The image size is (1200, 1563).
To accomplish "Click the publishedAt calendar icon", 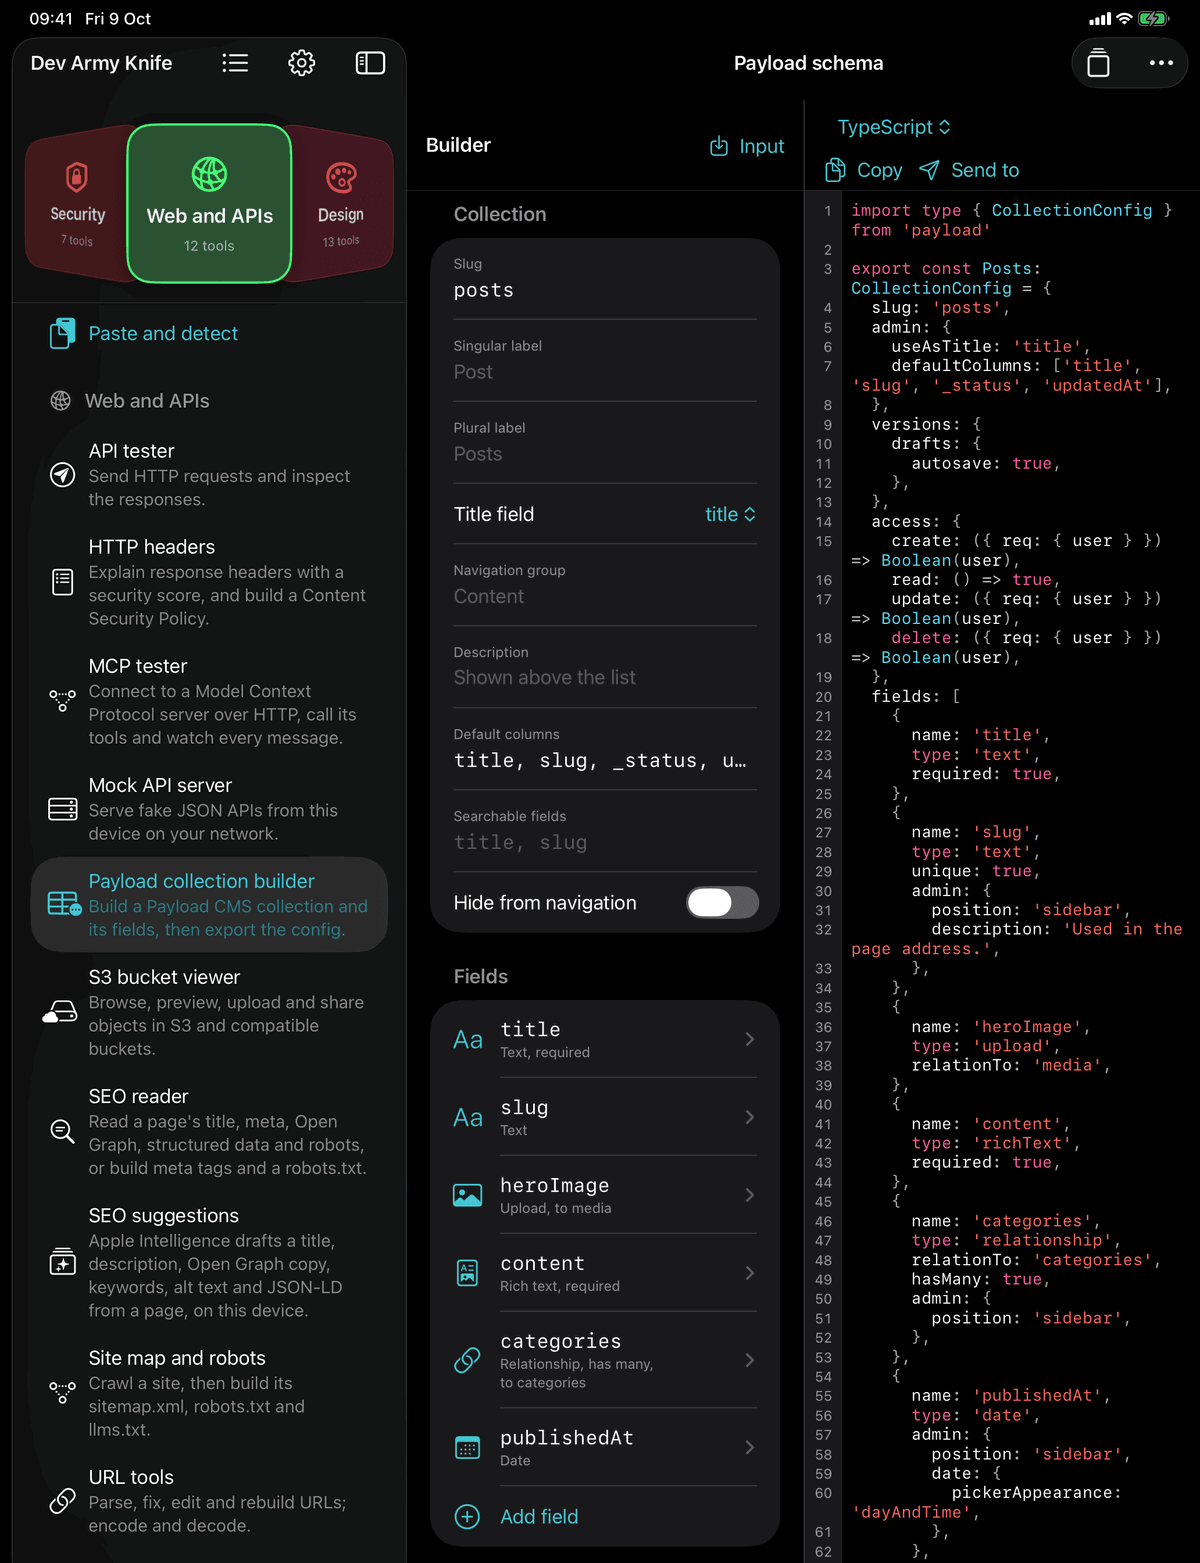I will pyautogui.click(x=467, y=1447).
